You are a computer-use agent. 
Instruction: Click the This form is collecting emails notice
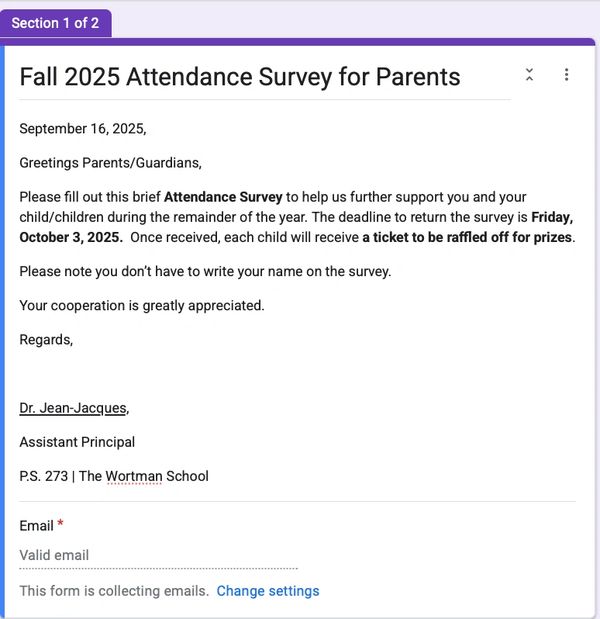(114, 591)
